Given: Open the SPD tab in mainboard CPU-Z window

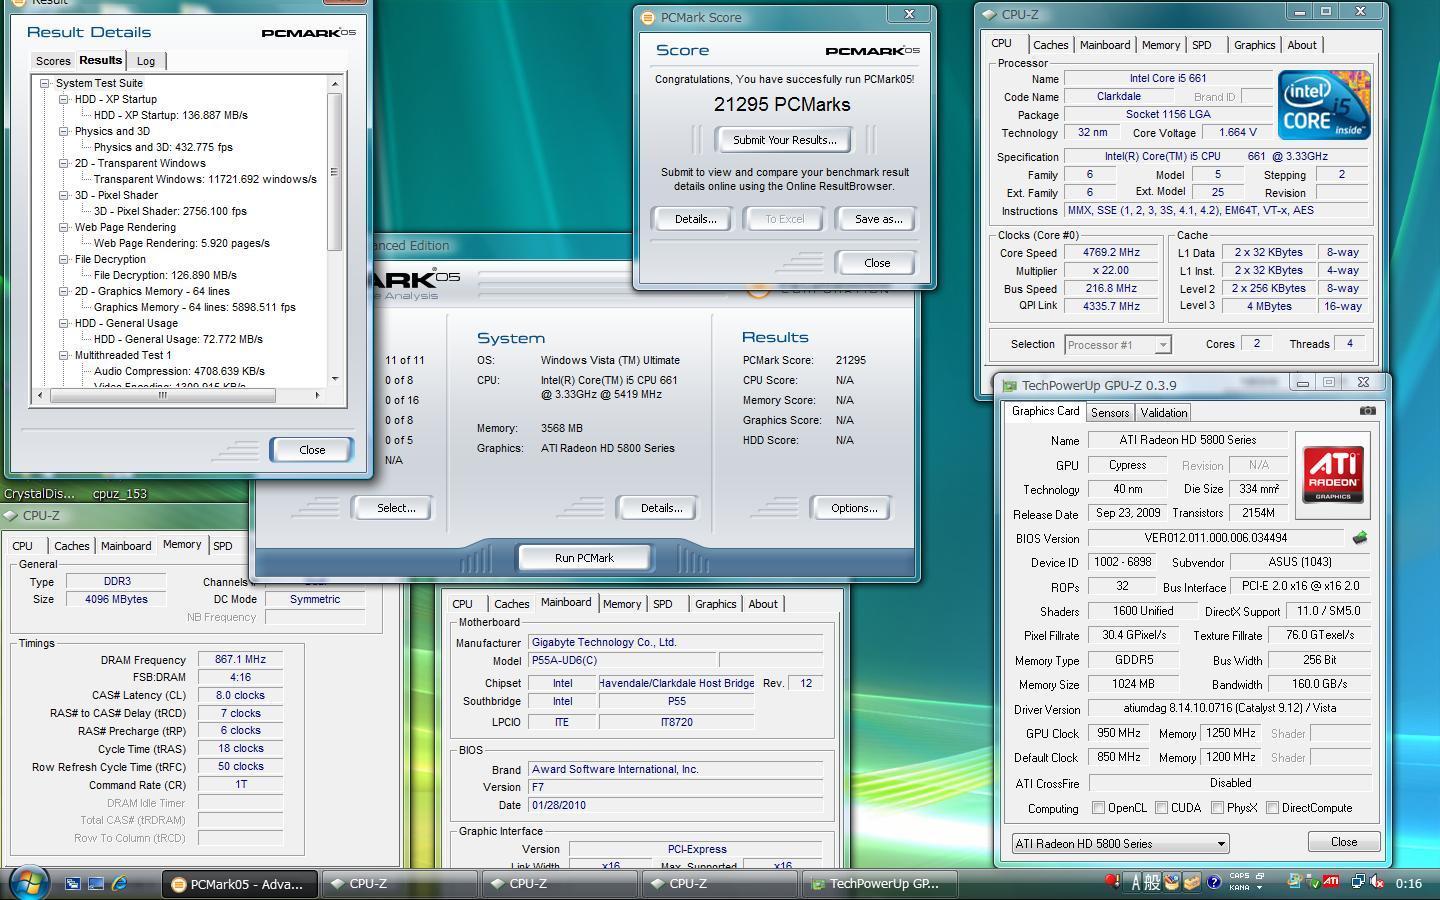Looking at the screenshot, I should pyautogui.click(x=662, y=604).
